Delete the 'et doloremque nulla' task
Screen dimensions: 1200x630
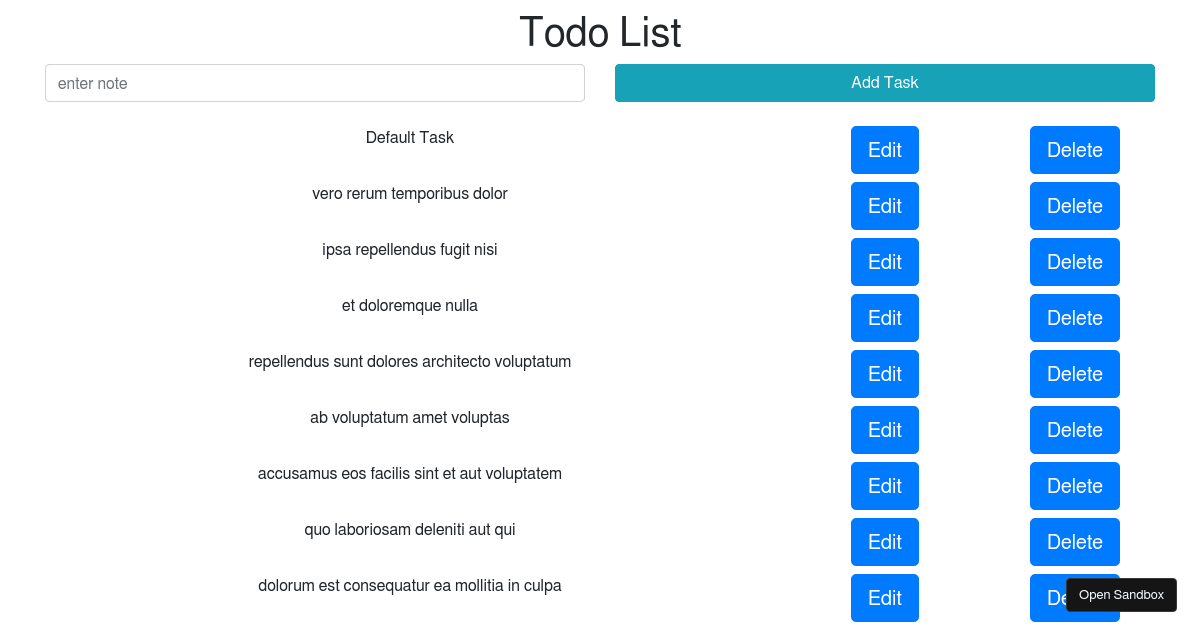point(1074,318)
